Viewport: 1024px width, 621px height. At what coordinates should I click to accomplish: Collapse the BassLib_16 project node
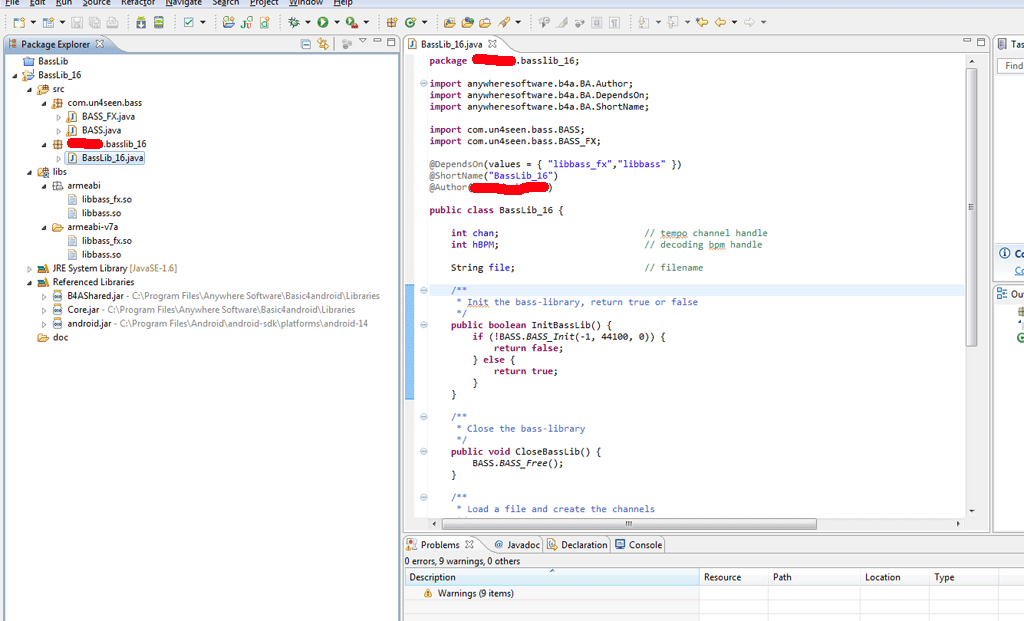coord(15,75)
